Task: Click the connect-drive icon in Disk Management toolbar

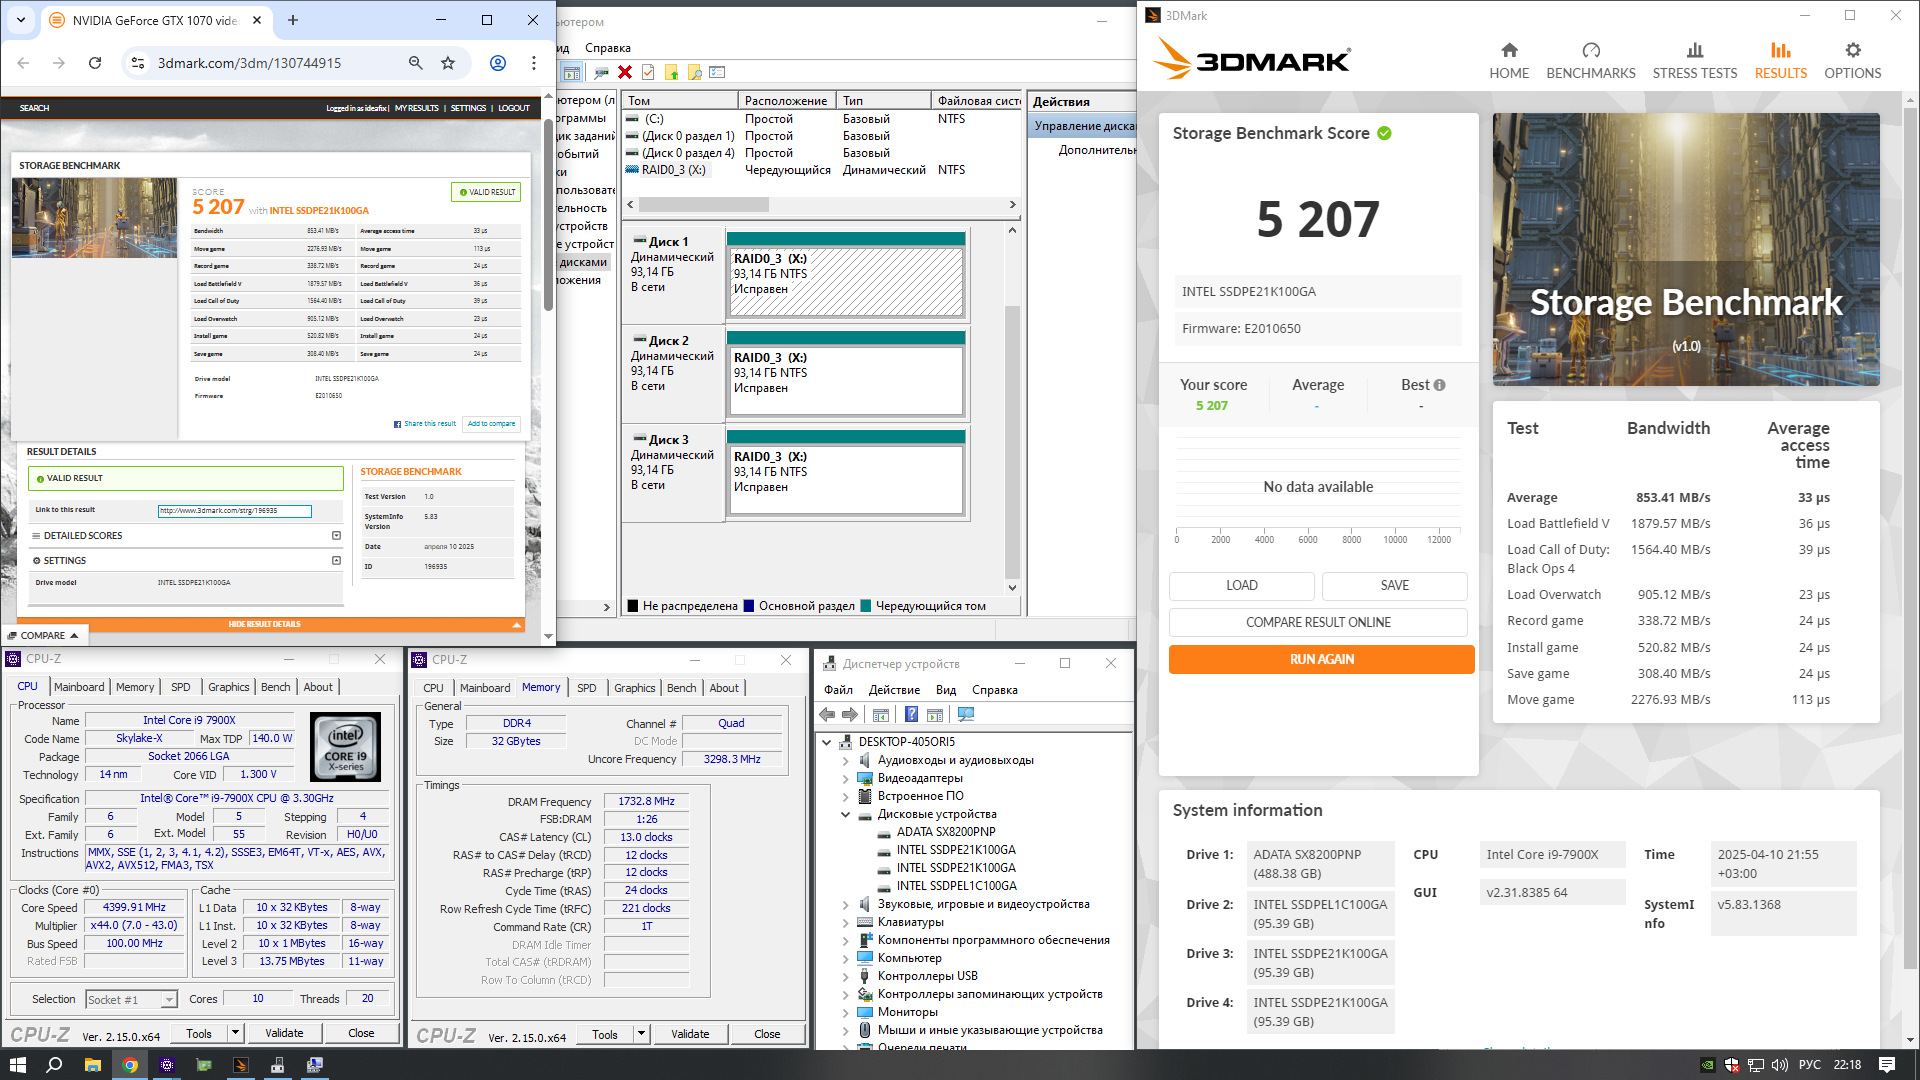Action: click(601, 72)
